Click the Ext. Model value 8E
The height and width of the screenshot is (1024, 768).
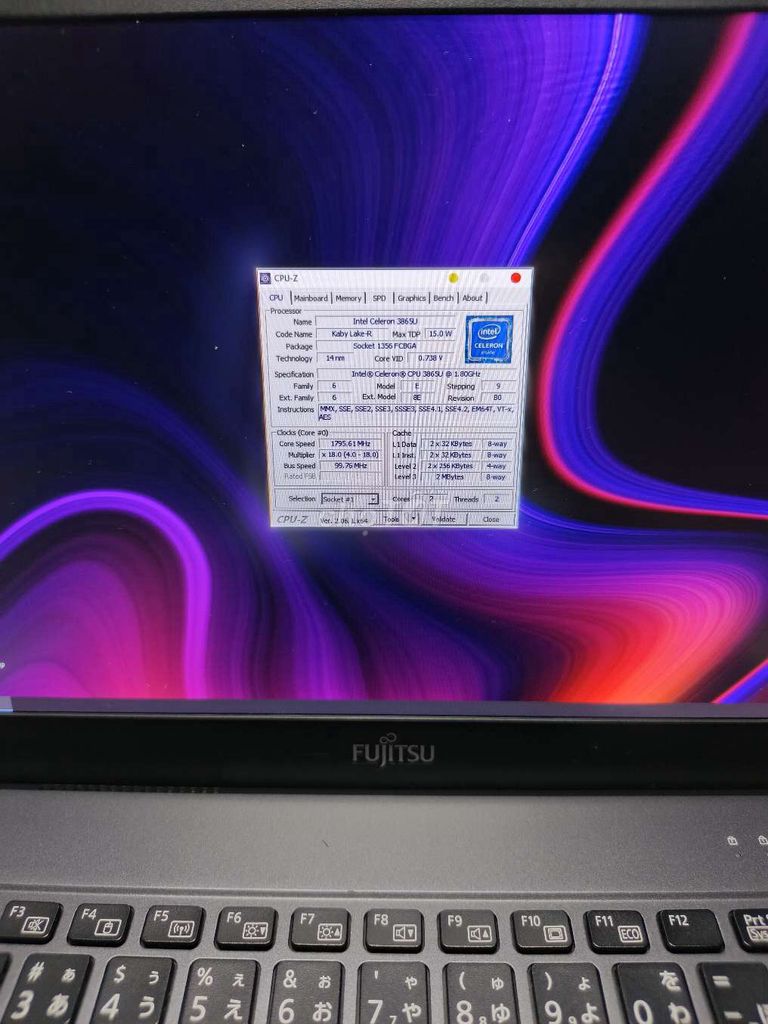tap(417, 397)
